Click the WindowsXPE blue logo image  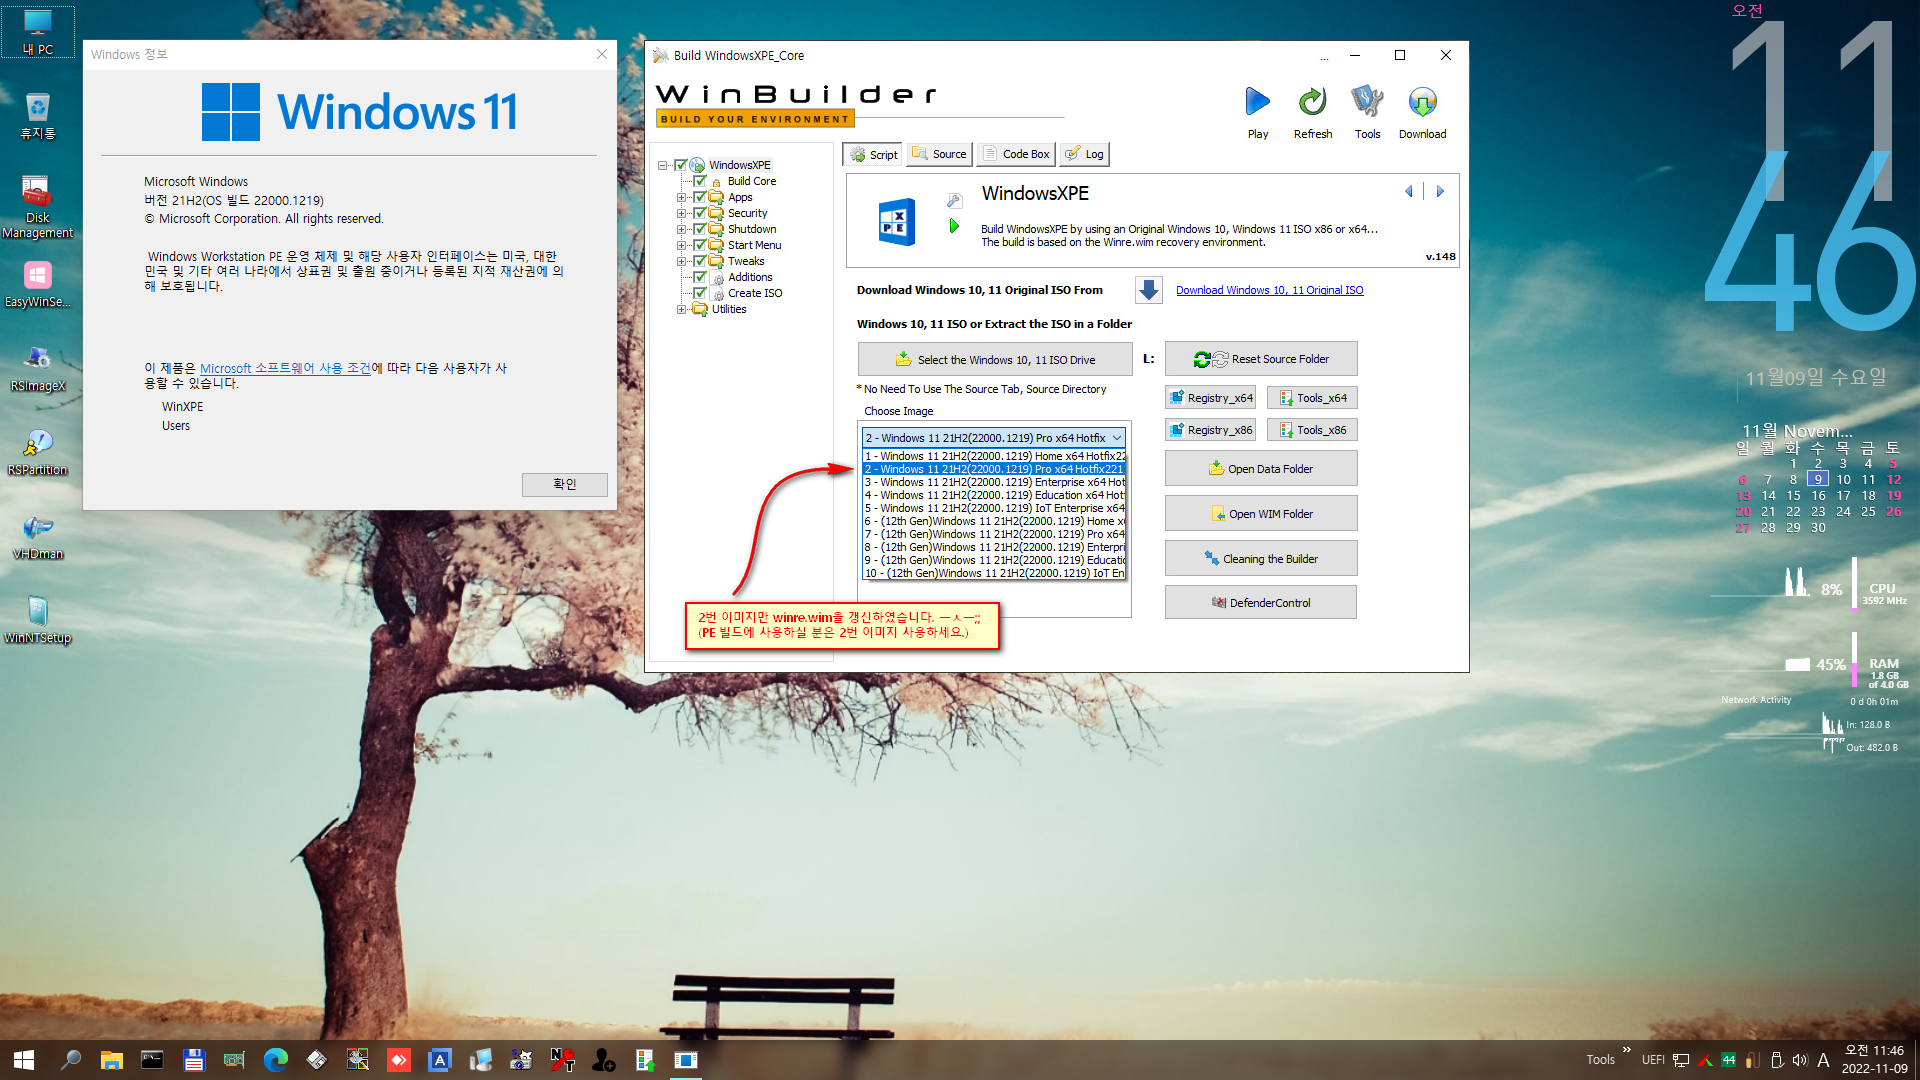pyautogui.click(x=896, y=221)
